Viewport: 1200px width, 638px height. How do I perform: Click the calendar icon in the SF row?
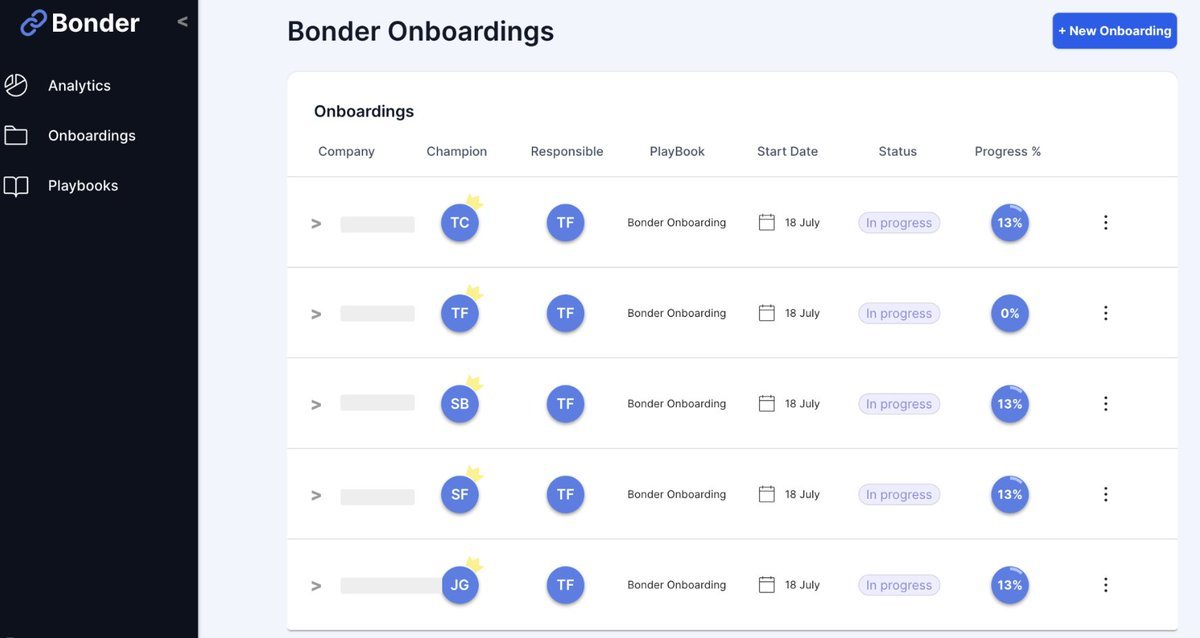[767, 494]
